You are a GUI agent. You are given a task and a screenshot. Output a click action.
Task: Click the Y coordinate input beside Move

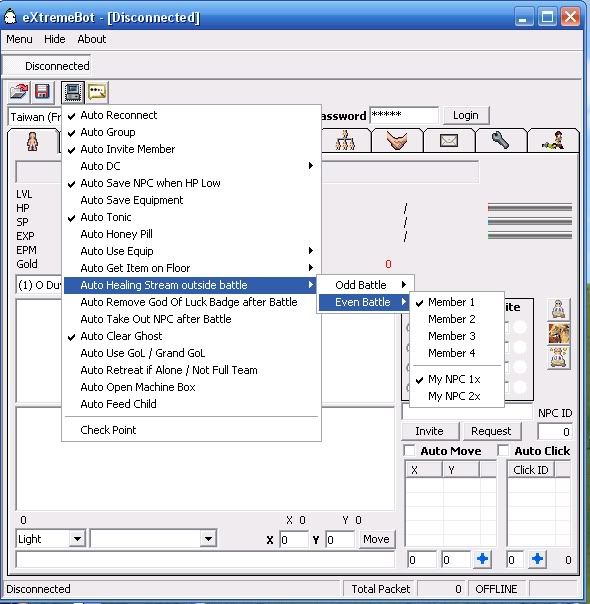coord(340,539)
